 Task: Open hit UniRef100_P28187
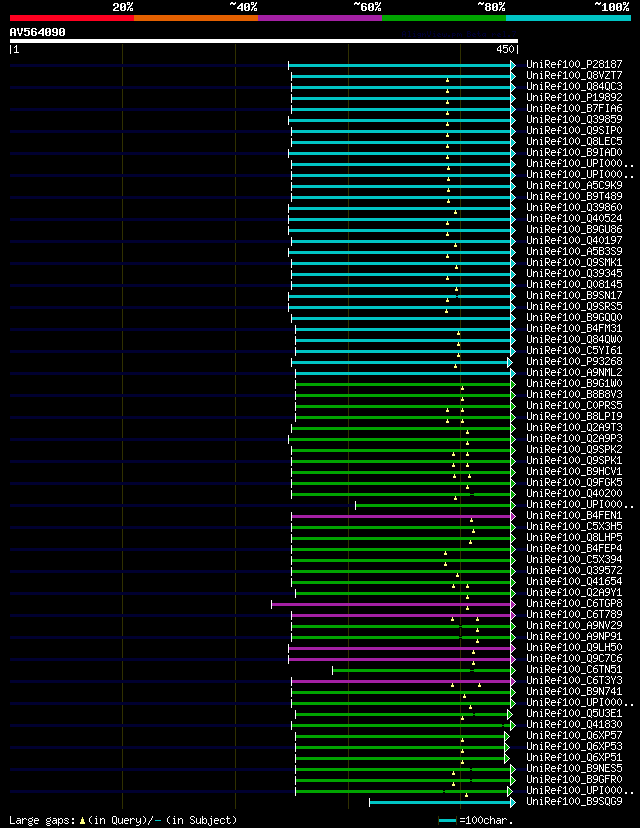(x=574, y=64)
